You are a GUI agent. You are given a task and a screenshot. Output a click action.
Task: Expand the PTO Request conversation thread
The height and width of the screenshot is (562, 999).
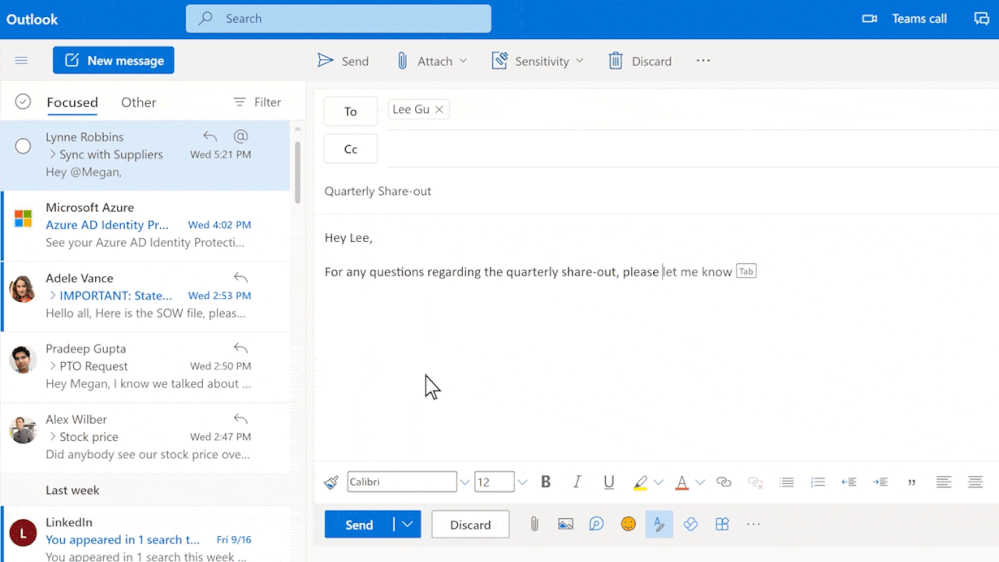tap(52, 366)
